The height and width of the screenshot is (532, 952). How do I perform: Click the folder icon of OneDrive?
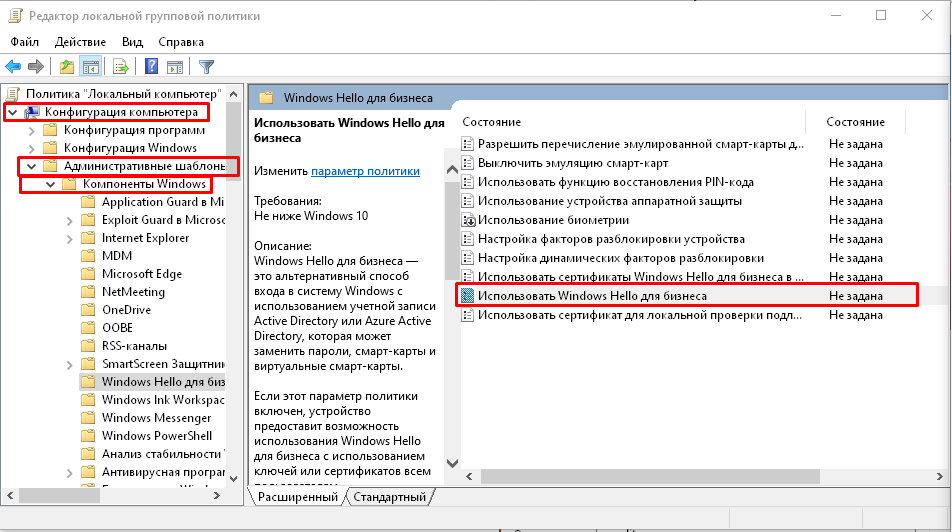pyautogui.click(x=89, y=310)
